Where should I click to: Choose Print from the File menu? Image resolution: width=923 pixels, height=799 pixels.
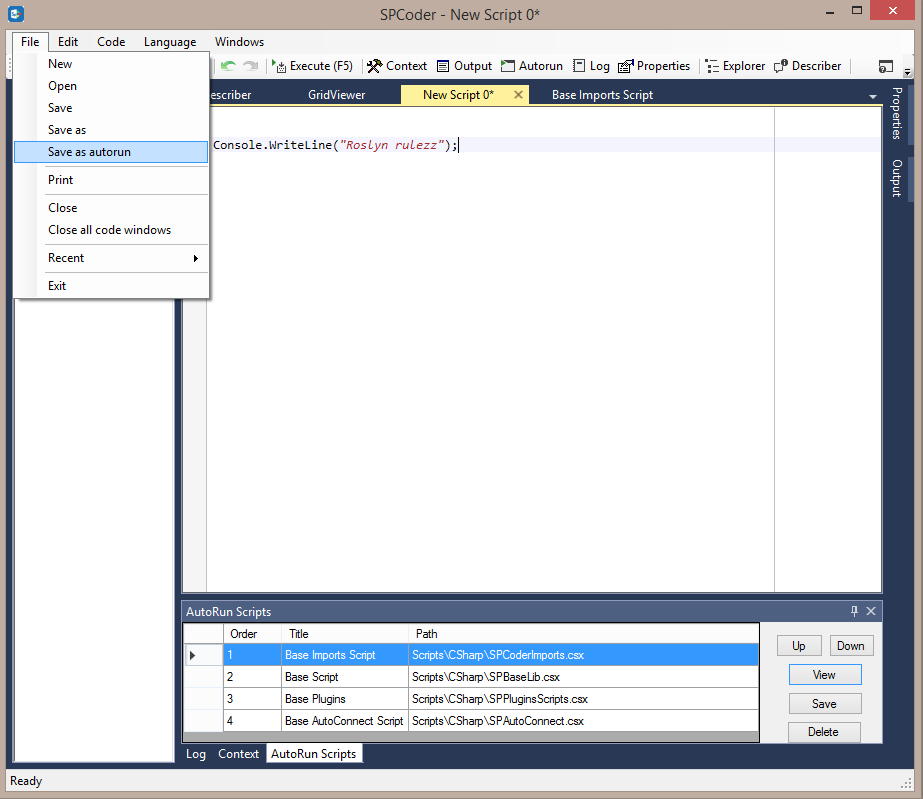point(111,180)
